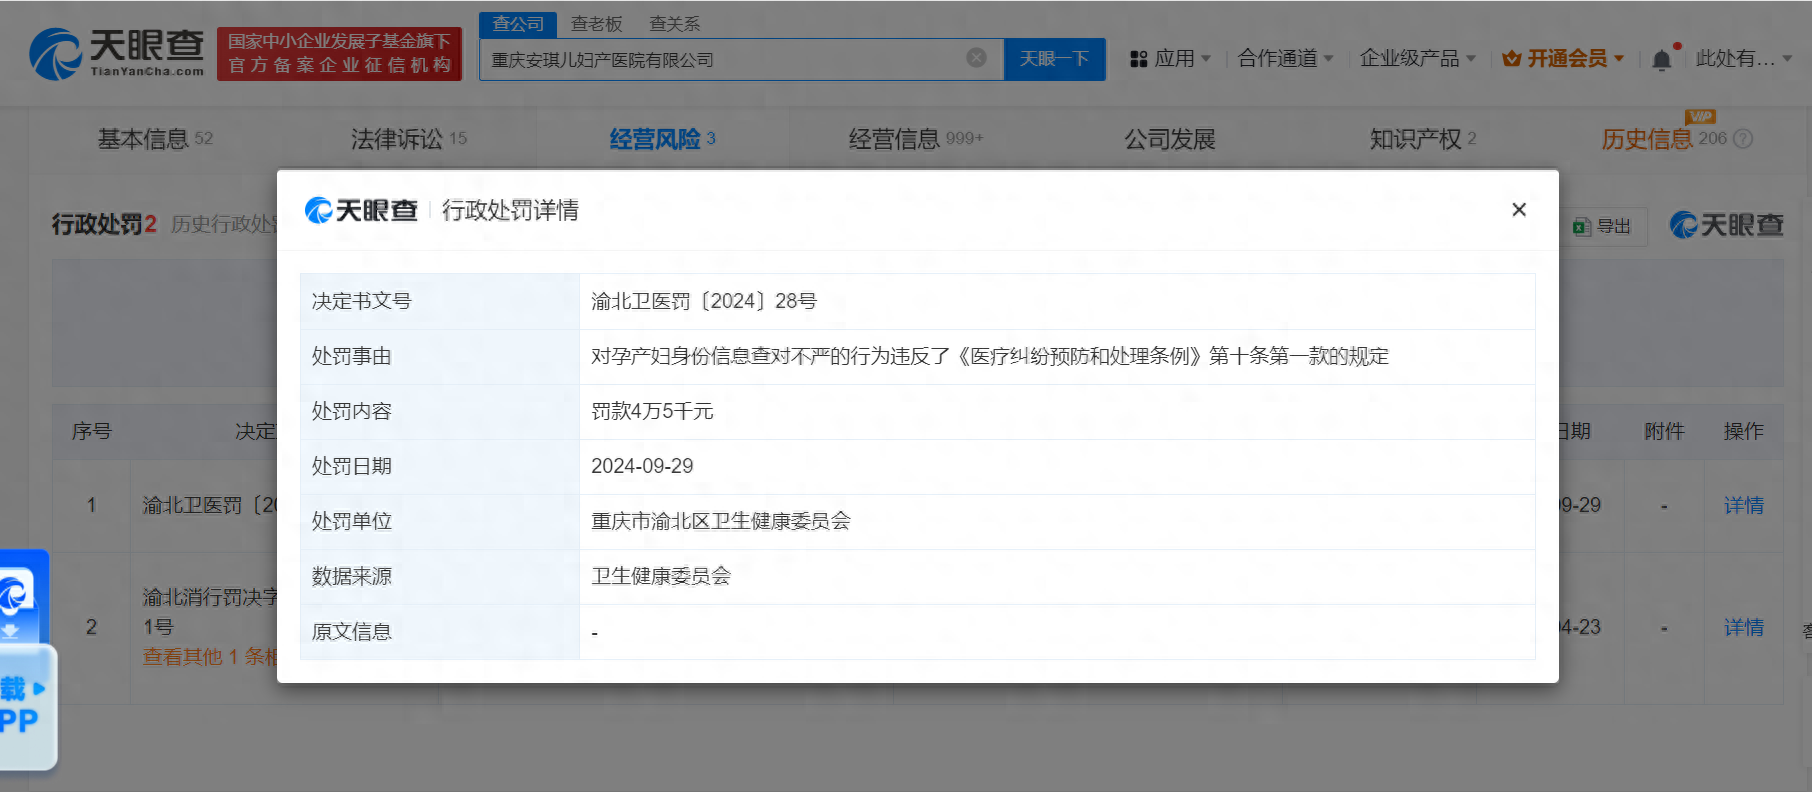Switch to the 经营风险 tab

pos(662,139)
